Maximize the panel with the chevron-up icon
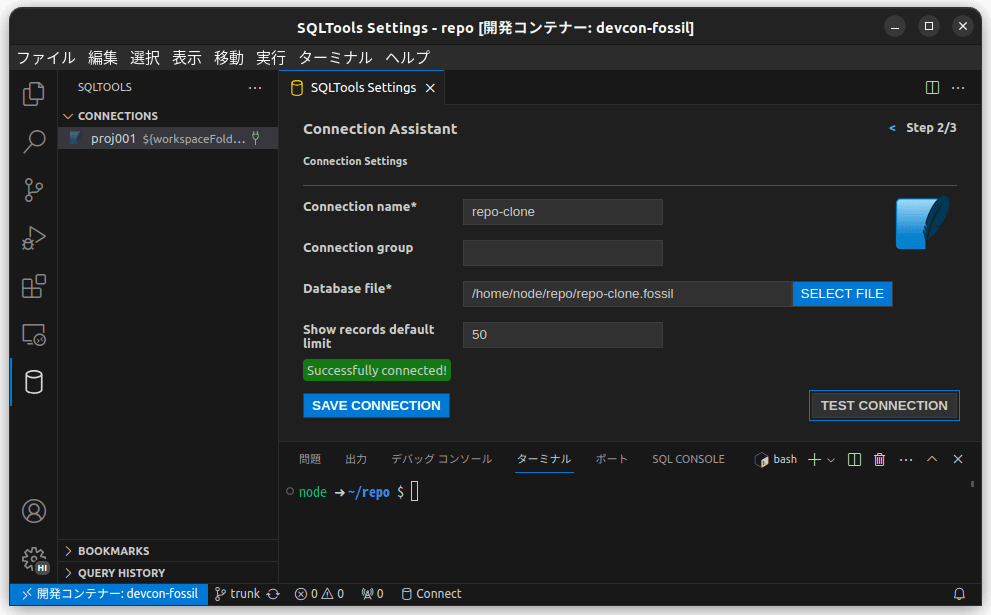Image resolution: width=991 pixels, height=615 pixels. 932,460
